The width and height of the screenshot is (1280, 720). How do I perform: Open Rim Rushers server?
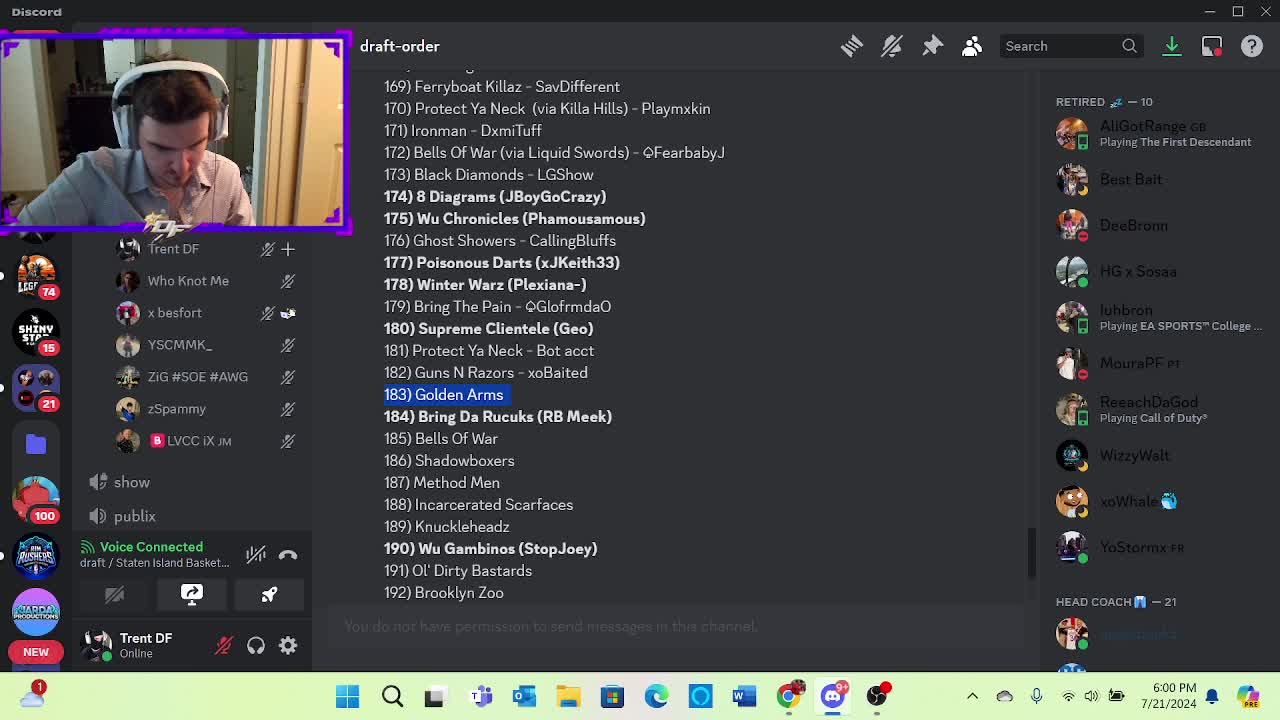(x=36, y=554)
